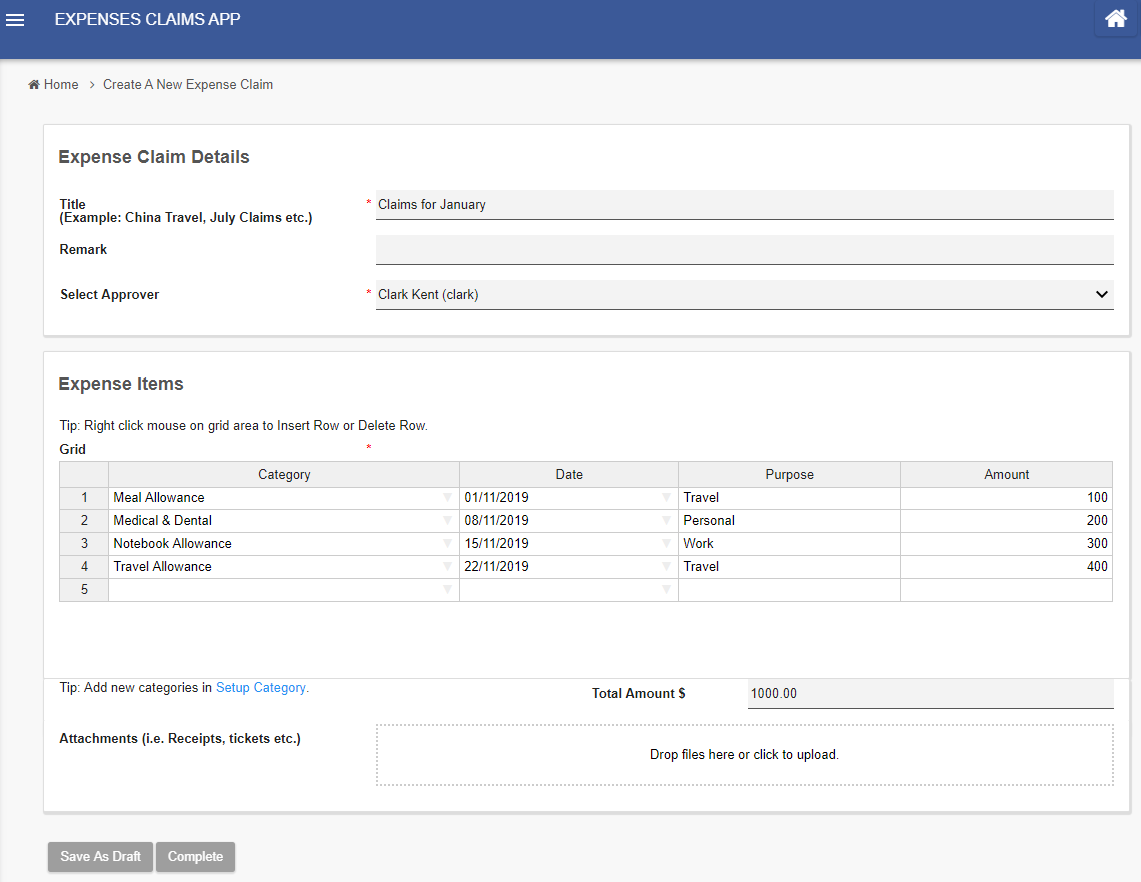Viewport: 1141px width, 882px height.
Task: Click the Purpose cell containing Work
Action: [x=788, y=544]
